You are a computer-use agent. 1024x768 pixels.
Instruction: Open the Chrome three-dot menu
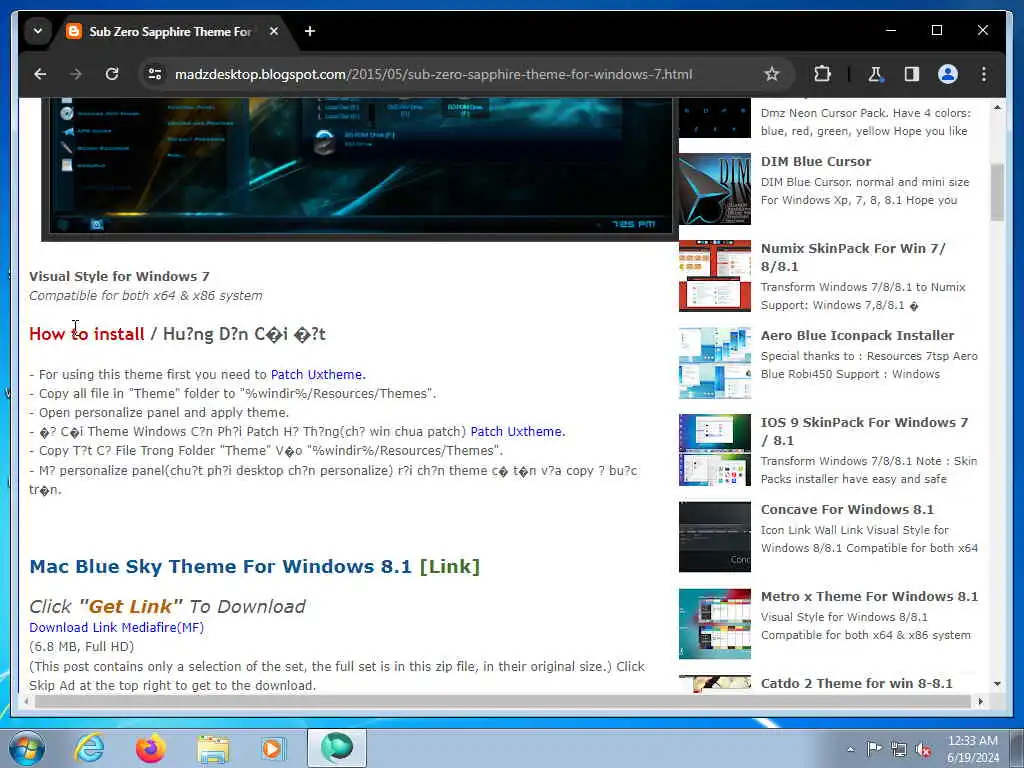(984, 74)
